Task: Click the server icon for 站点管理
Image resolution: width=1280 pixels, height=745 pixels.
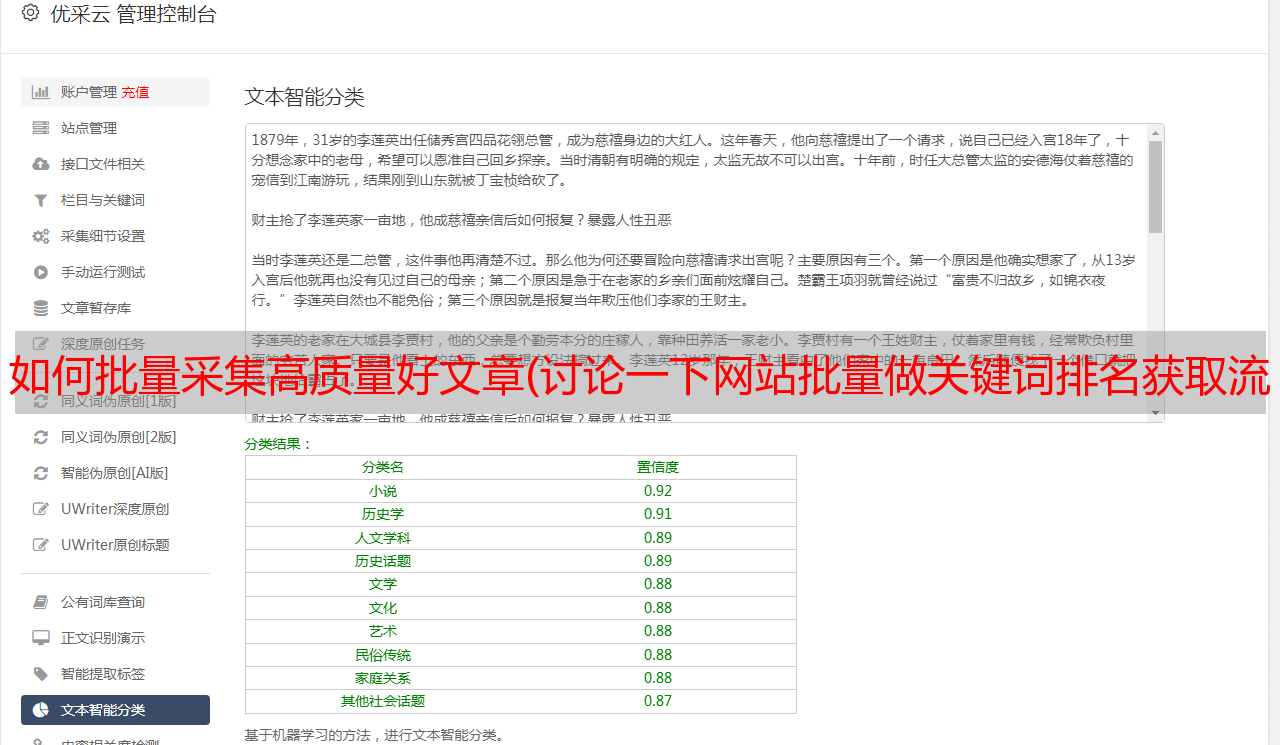Action: [x=41, y=128]
